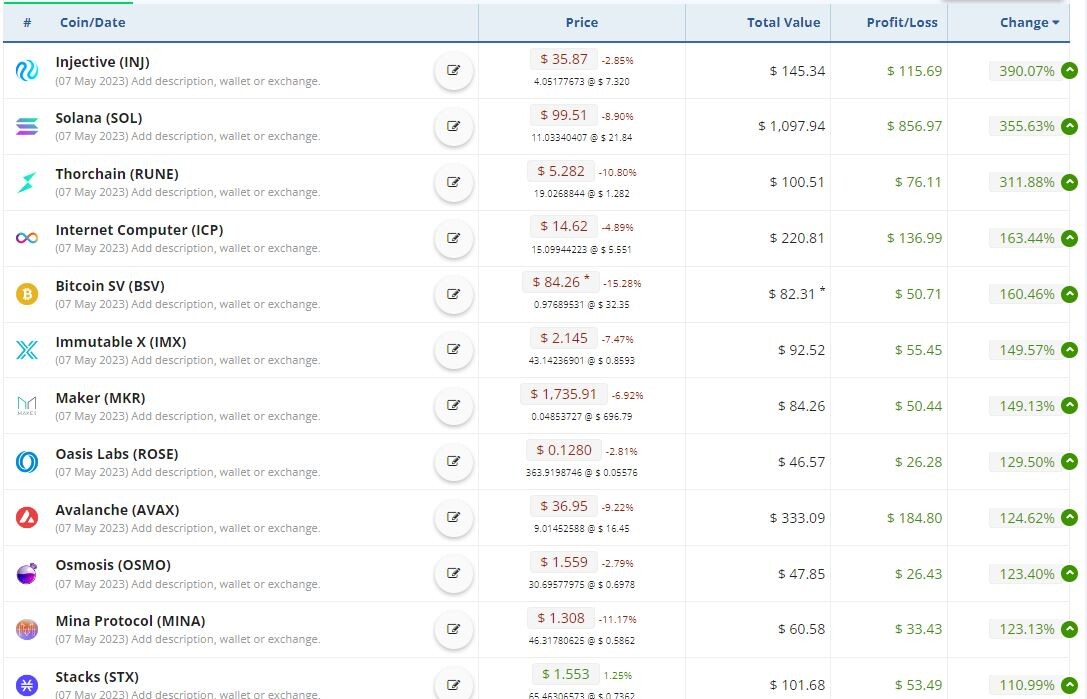Click the 390.07% change value
The width and height of the screenshot is (1087, 699).
point(1026,71)
